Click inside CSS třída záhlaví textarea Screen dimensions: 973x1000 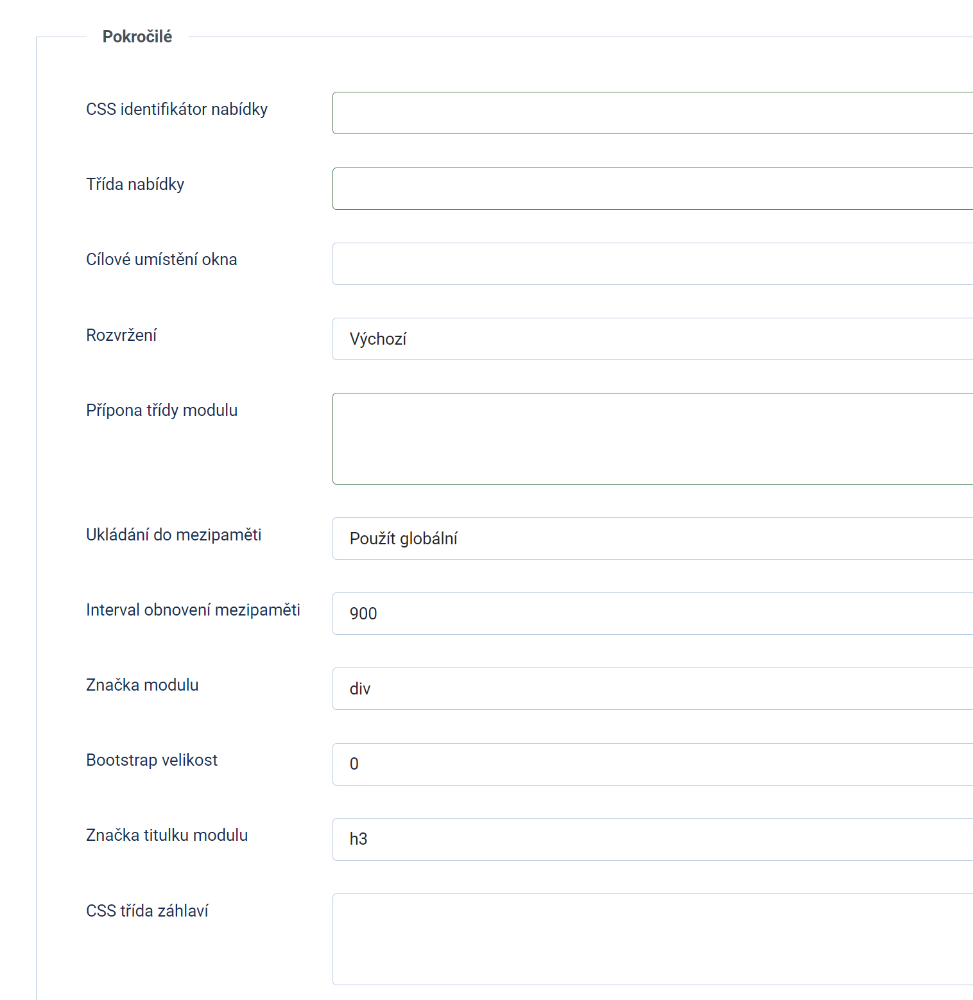coord(652,939)
